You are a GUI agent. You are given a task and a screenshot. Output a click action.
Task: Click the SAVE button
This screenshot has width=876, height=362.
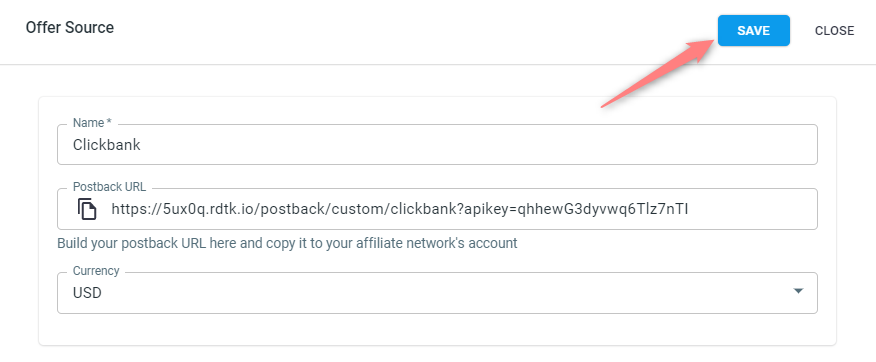(753, 31)
